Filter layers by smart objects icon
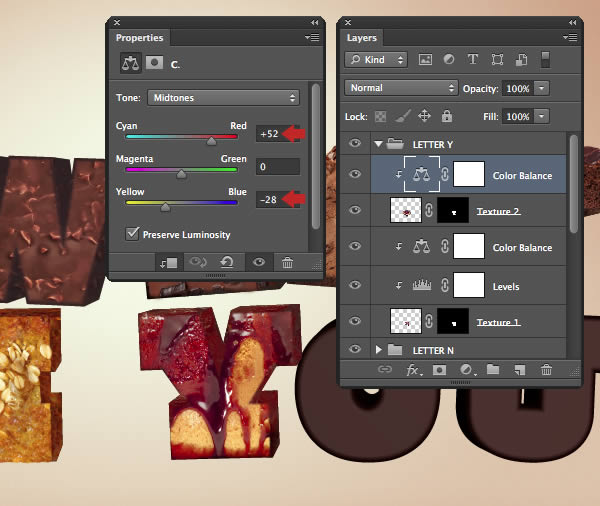 click(521, 59)
